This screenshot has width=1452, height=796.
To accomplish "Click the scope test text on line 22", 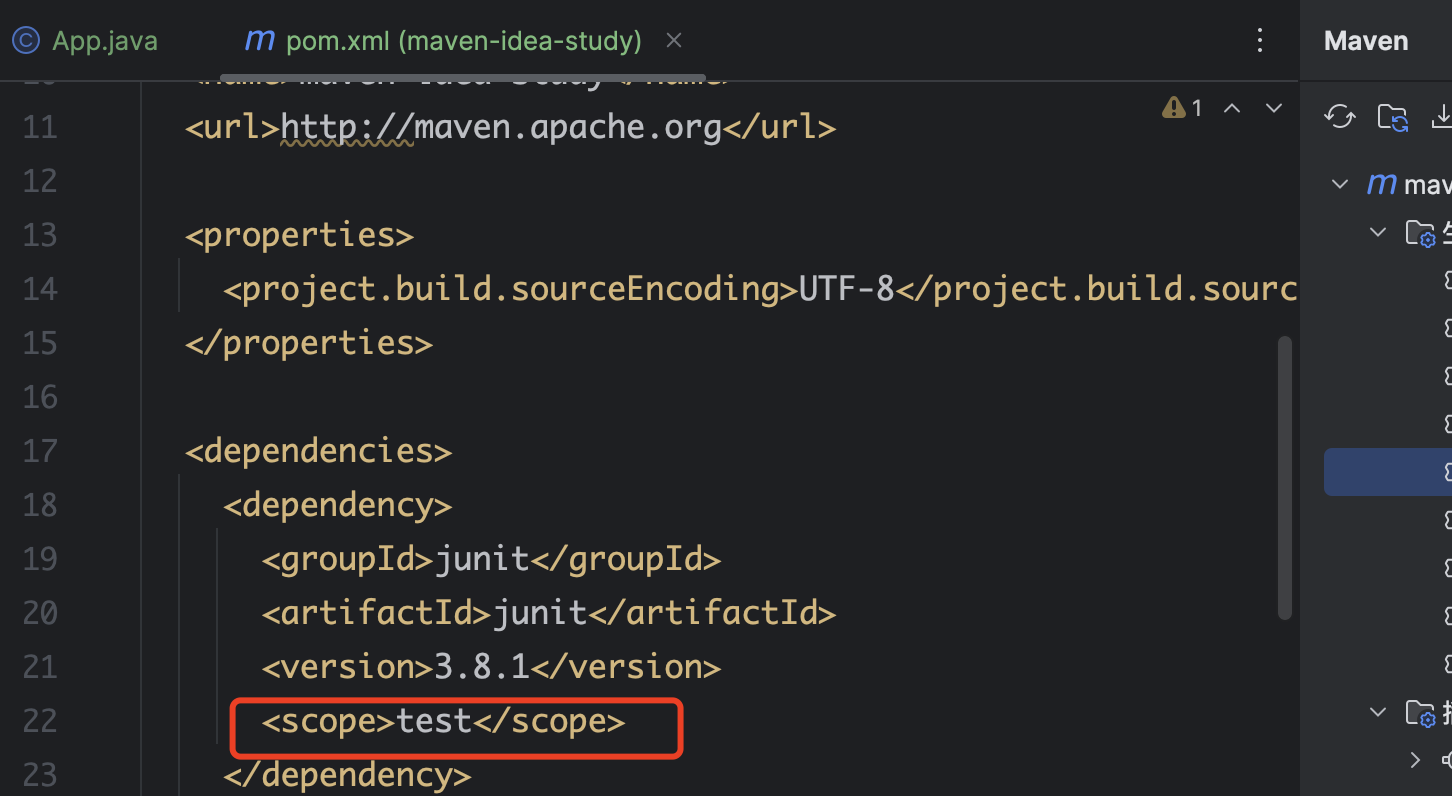I will click(443, 721).
